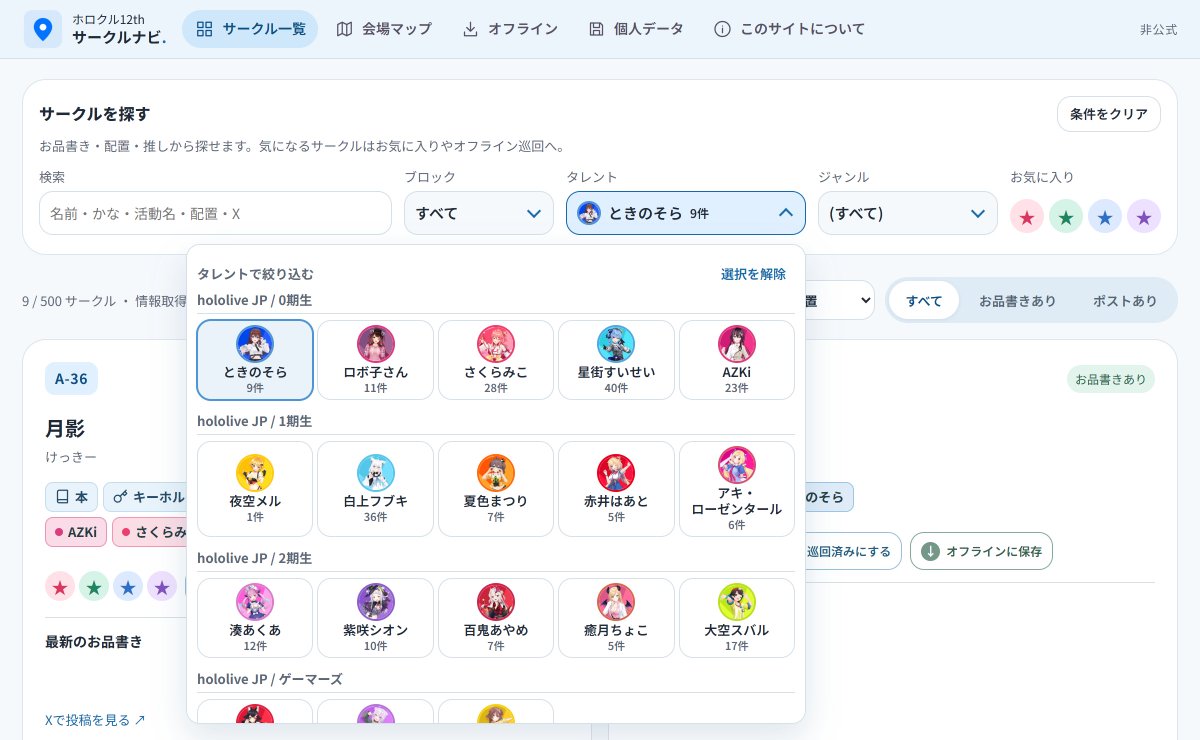Screen dimensions: 1200x740
Task: Open the sort order dropdown
Action: [x=840, y=300]
